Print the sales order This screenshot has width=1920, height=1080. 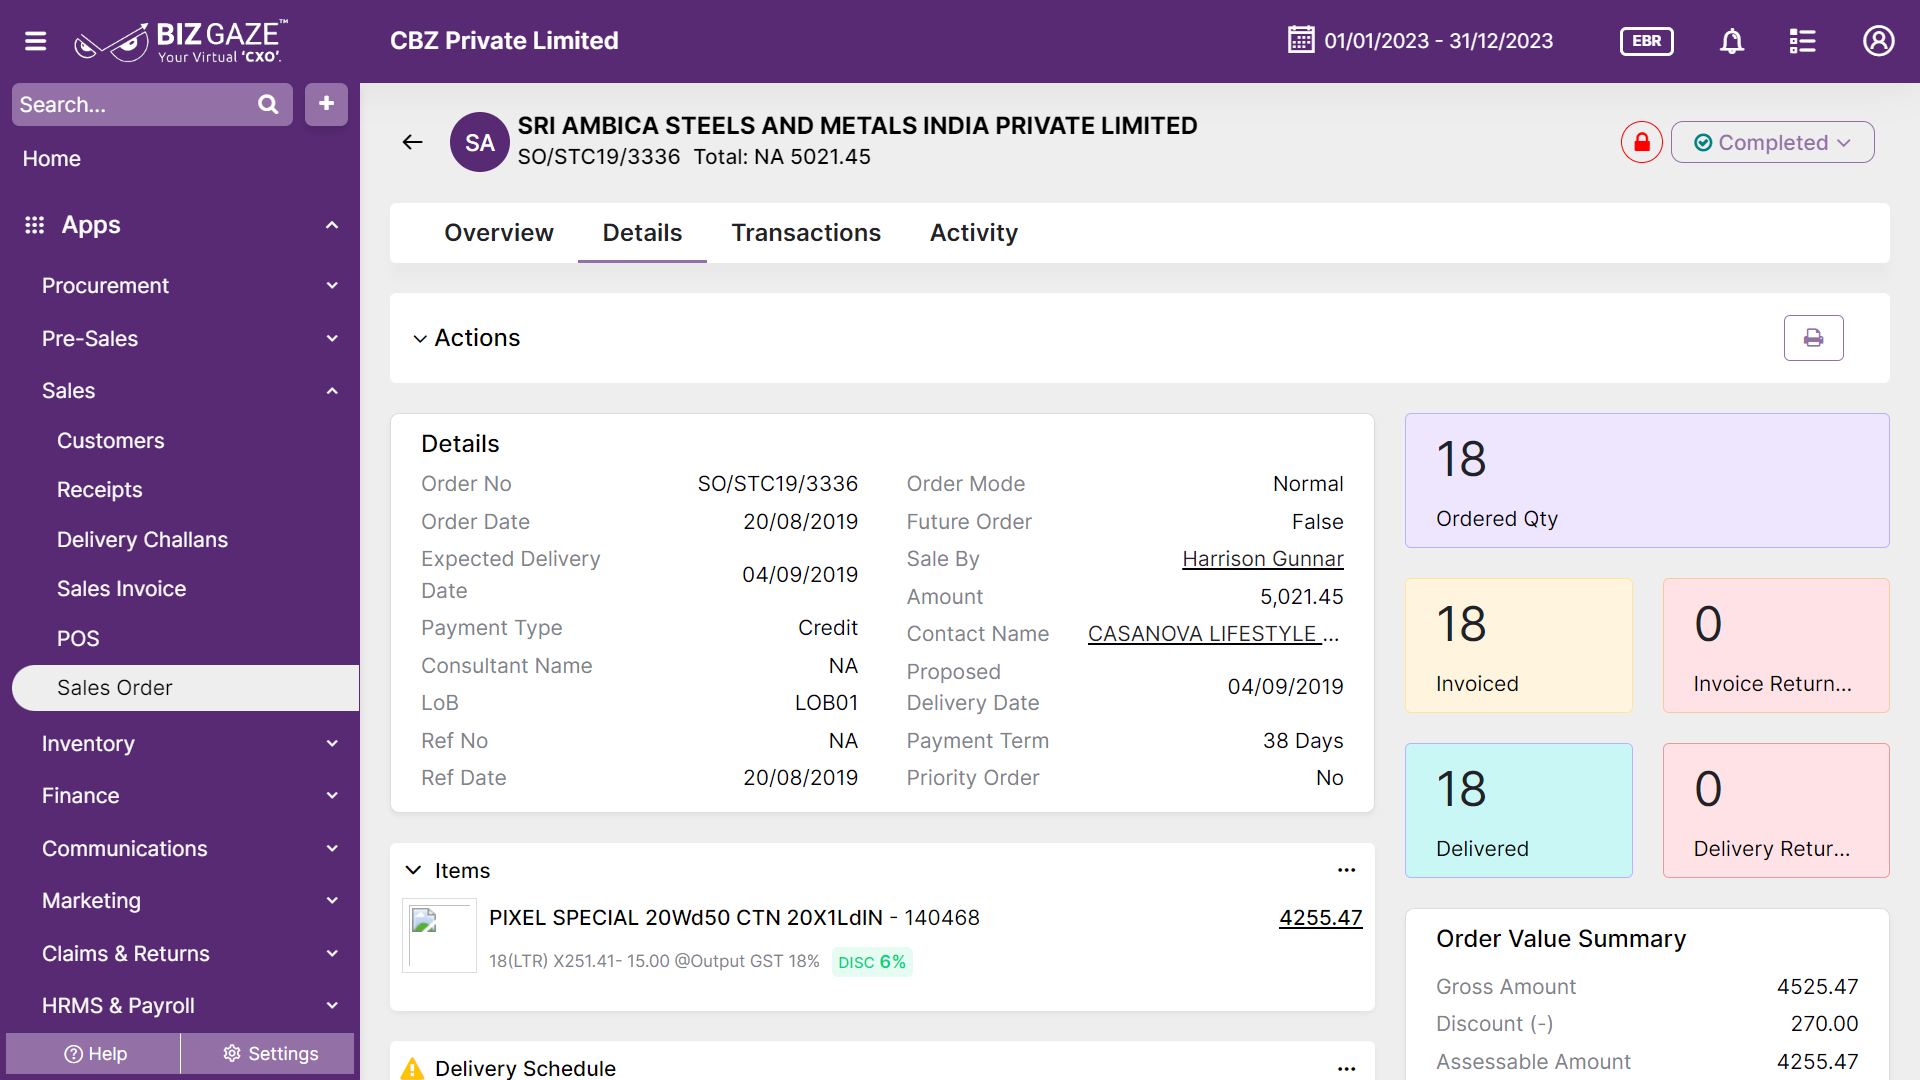[x=1813, y=338]
